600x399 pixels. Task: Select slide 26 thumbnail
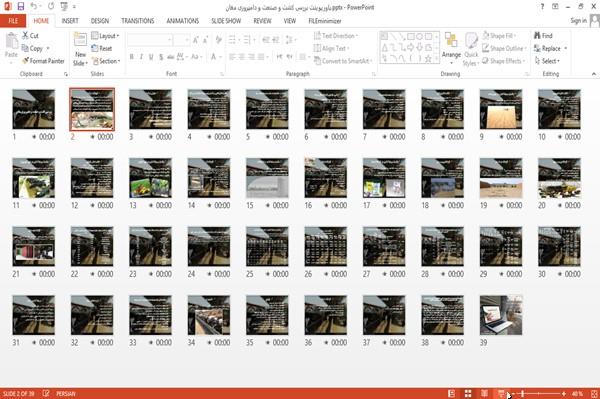[326, 246]
